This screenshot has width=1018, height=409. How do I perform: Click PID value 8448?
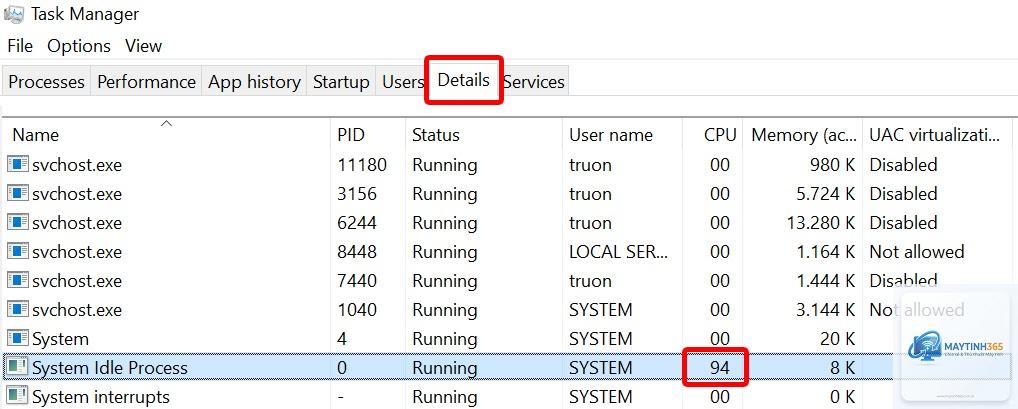pos(356,252)
